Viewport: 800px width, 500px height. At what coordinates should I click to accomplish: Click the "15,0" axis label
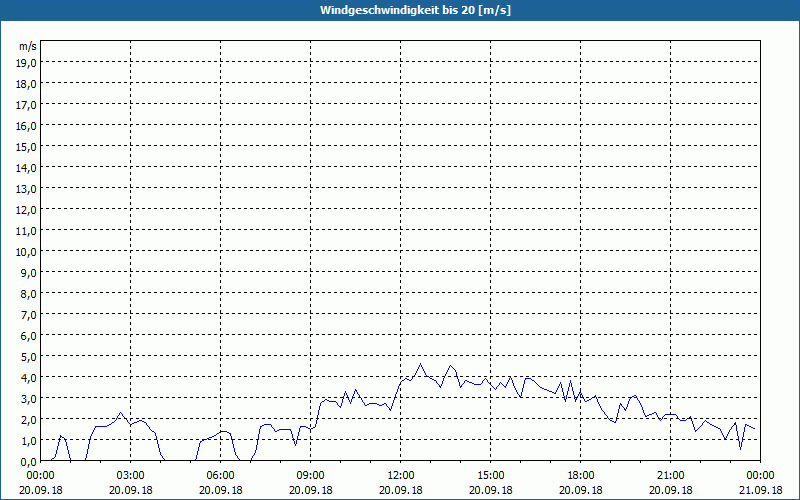[27, 146]
